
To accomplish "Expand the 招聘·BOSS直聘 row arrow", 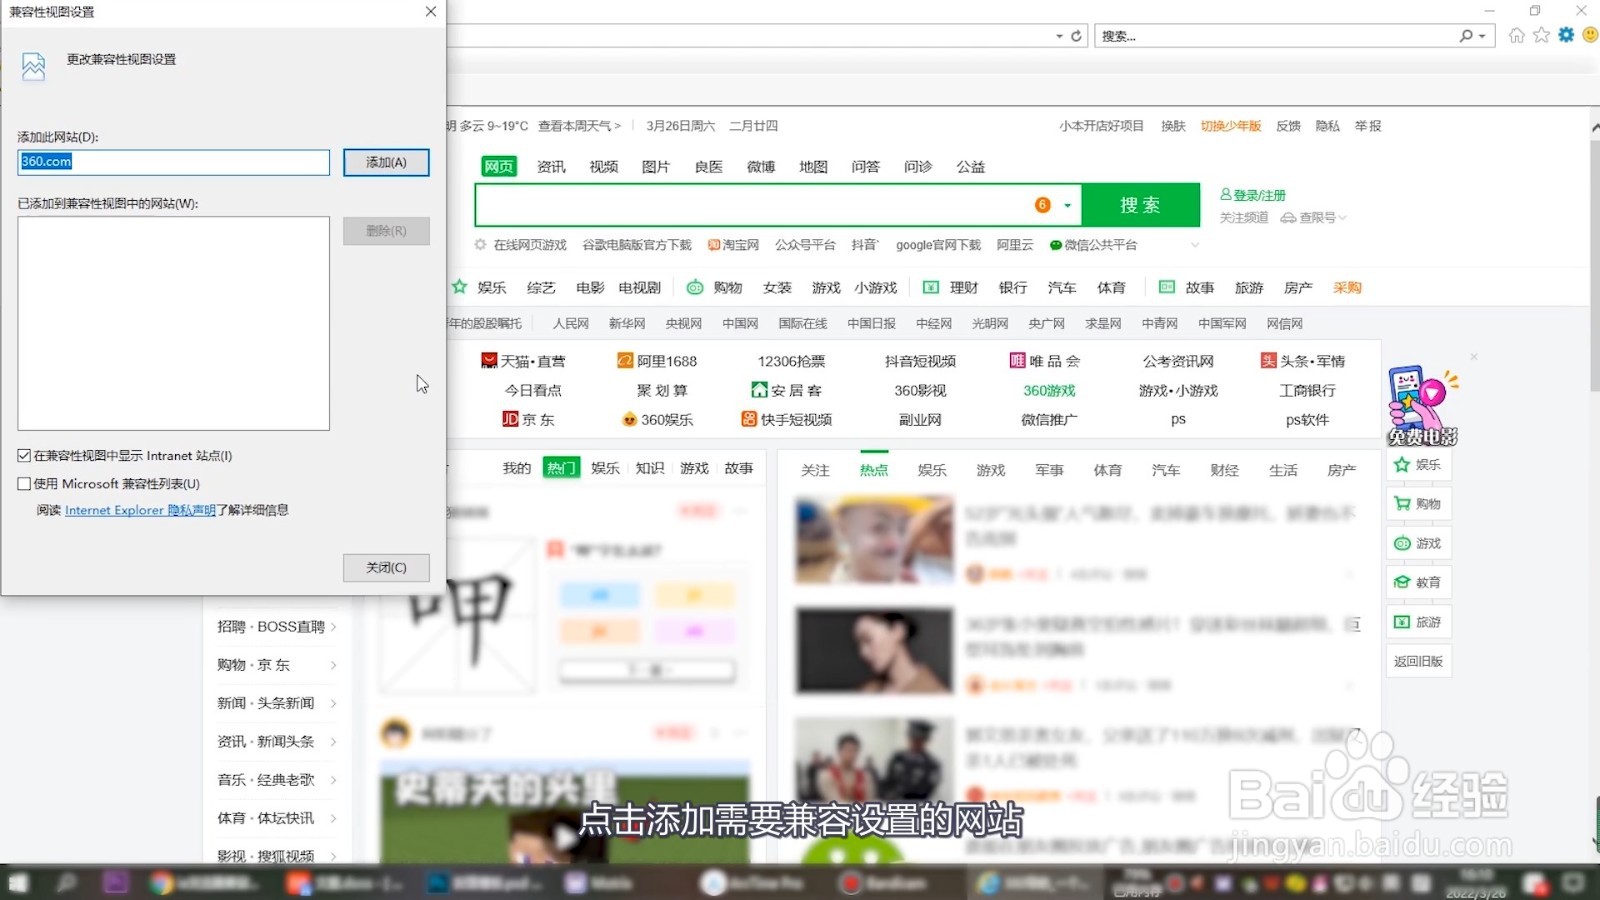I will [x=333, y=627].
